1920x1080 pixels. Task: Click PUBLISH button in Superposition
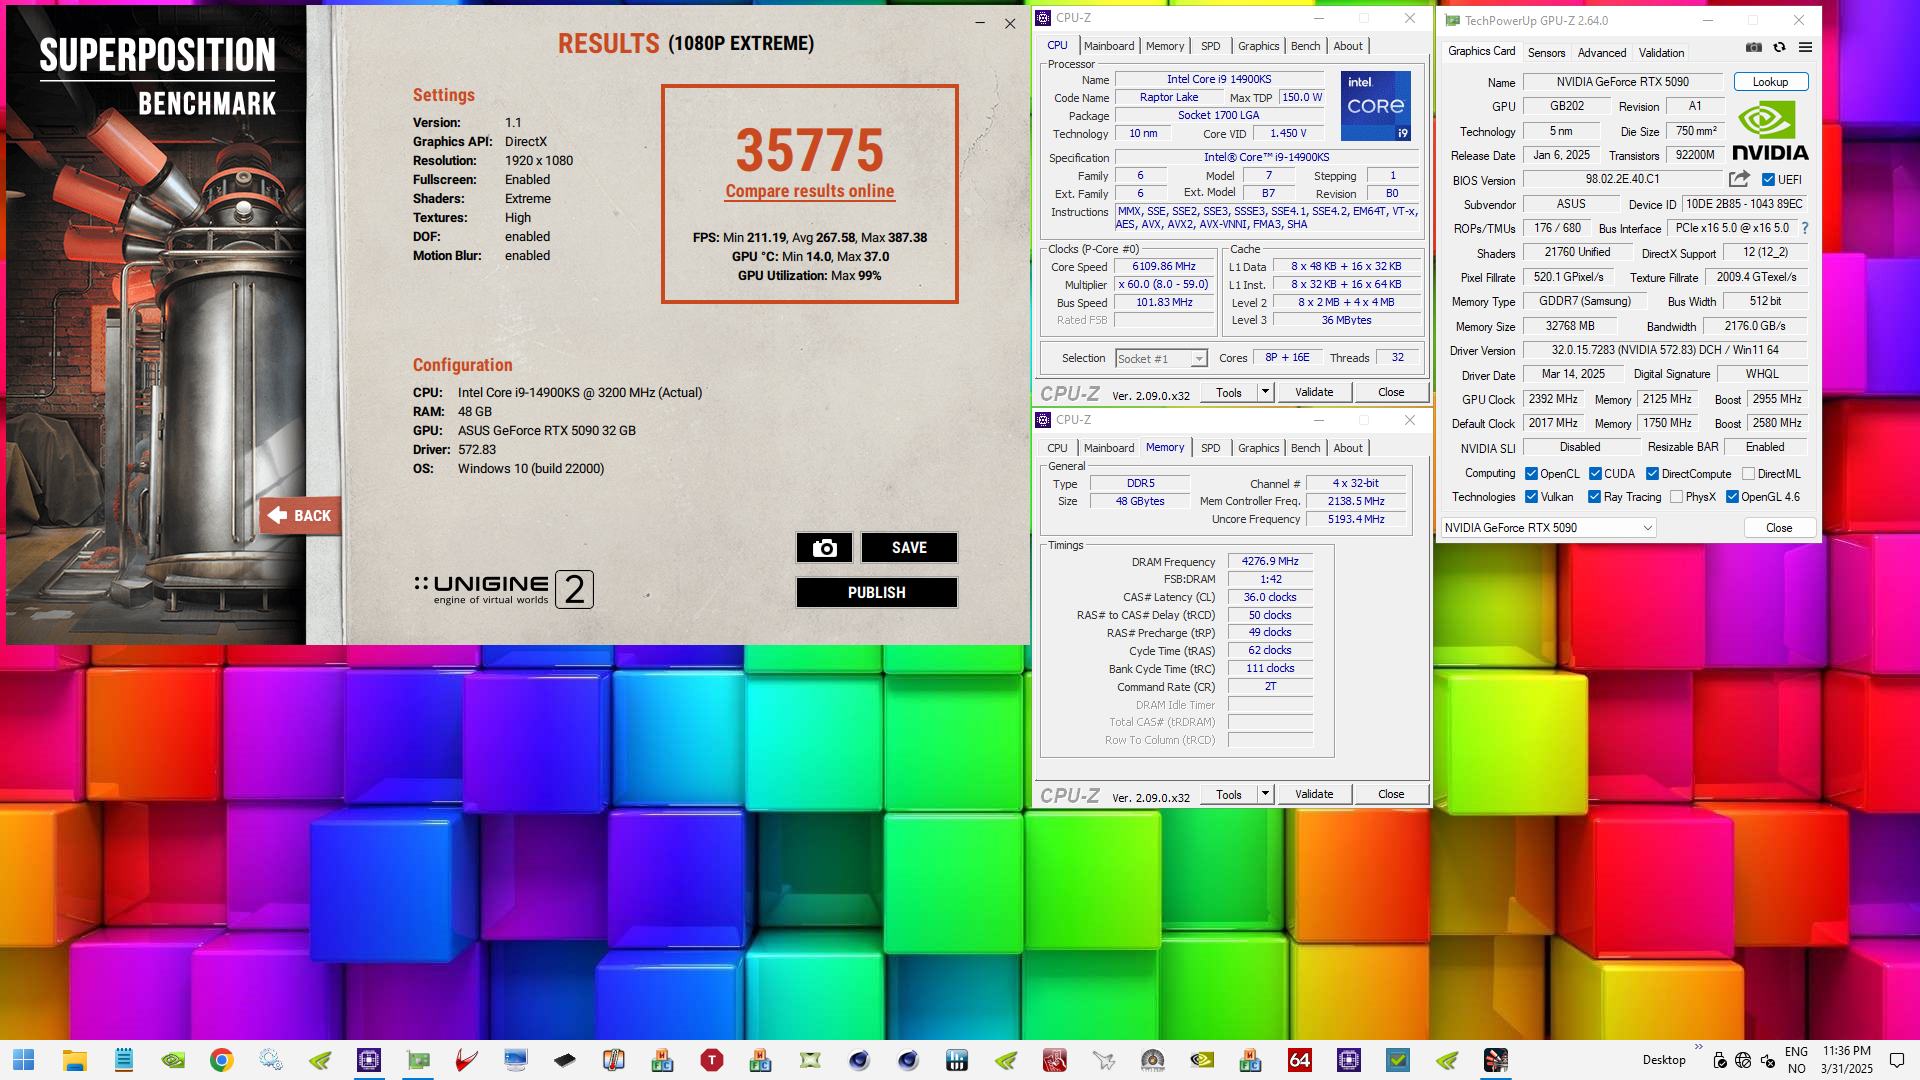point(877,592)
